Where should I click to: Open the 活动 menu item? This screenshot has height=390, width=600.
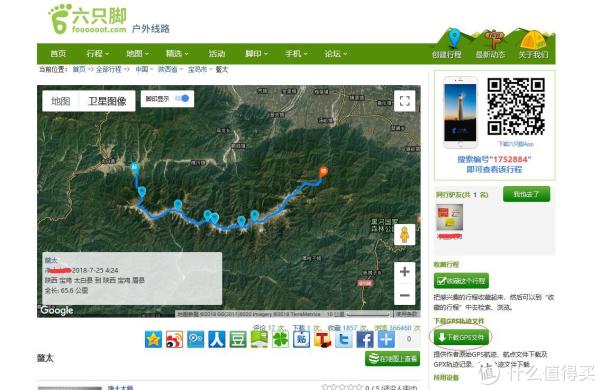click(x=217, y=54)
